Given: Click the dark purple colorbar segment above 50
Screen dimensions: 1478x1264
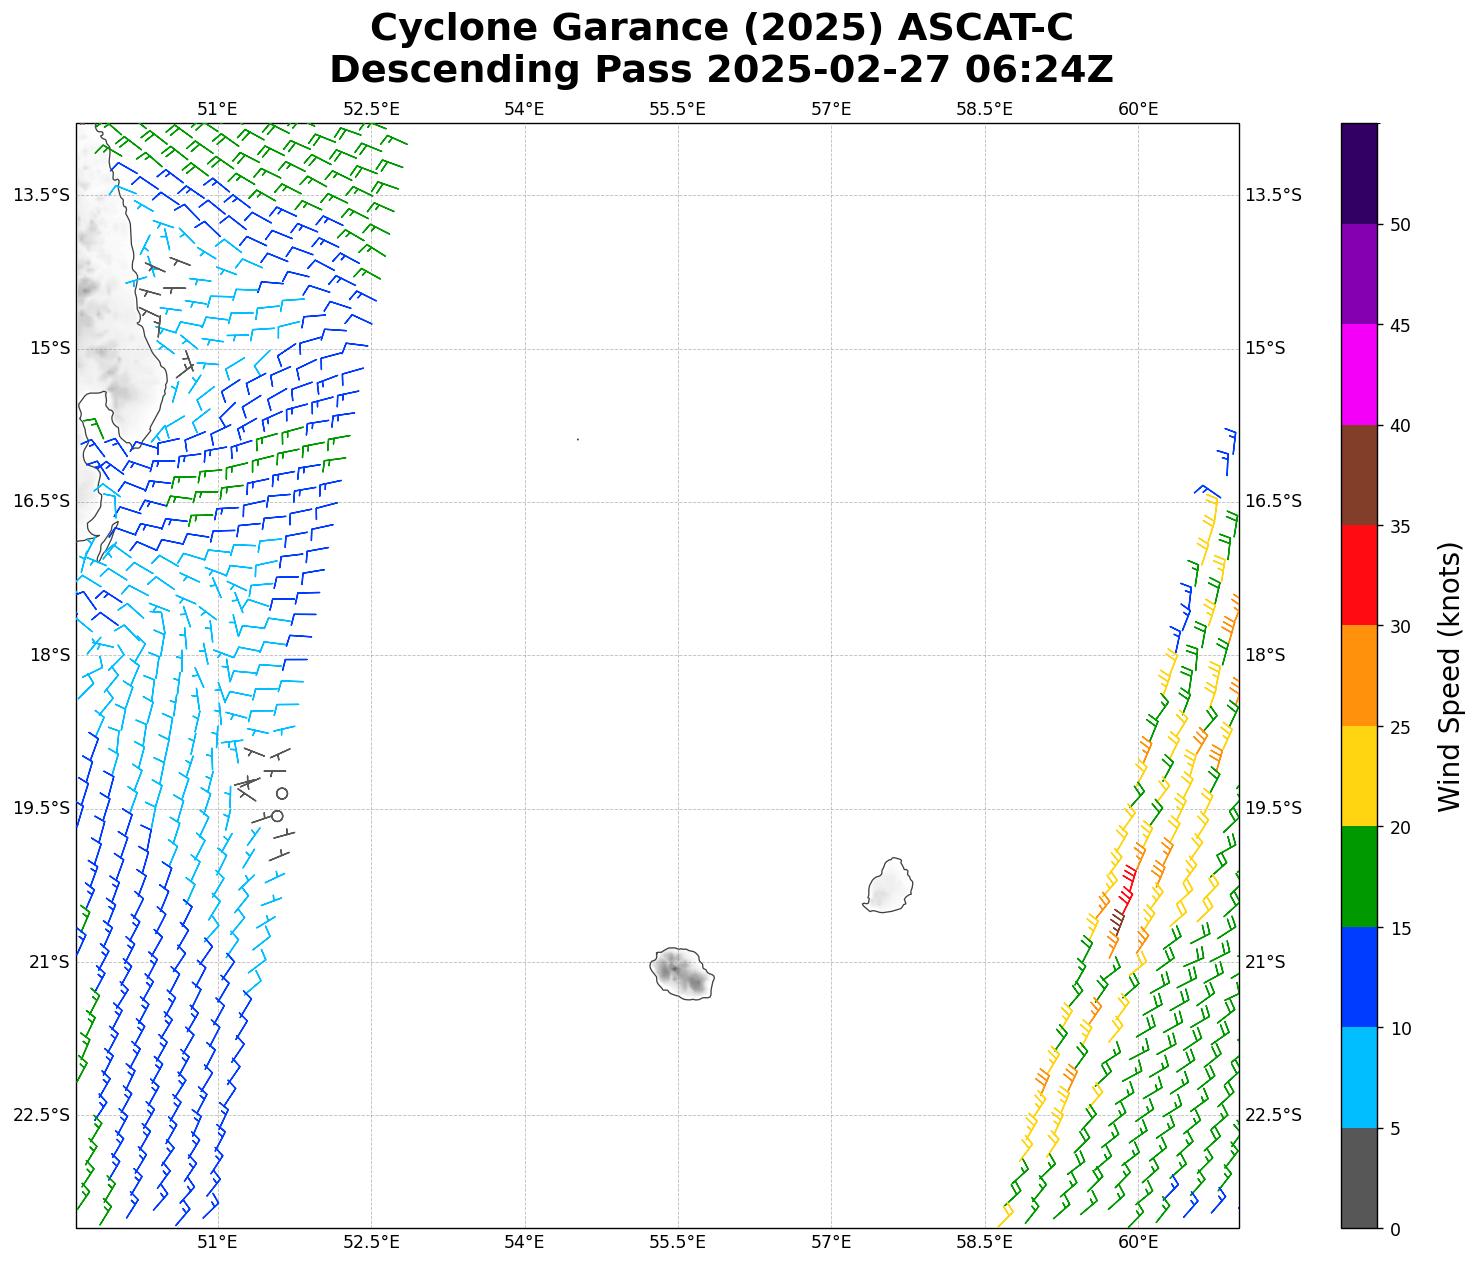Looking at the screenshot, I should [1359, 173].
